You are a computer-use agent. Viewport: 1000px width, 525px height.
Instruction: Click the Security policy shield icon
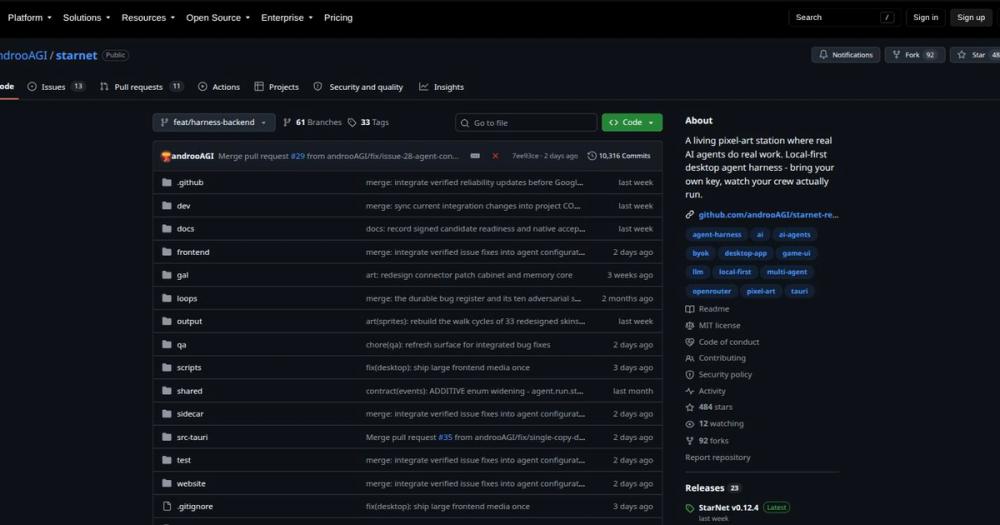[689, 374]
